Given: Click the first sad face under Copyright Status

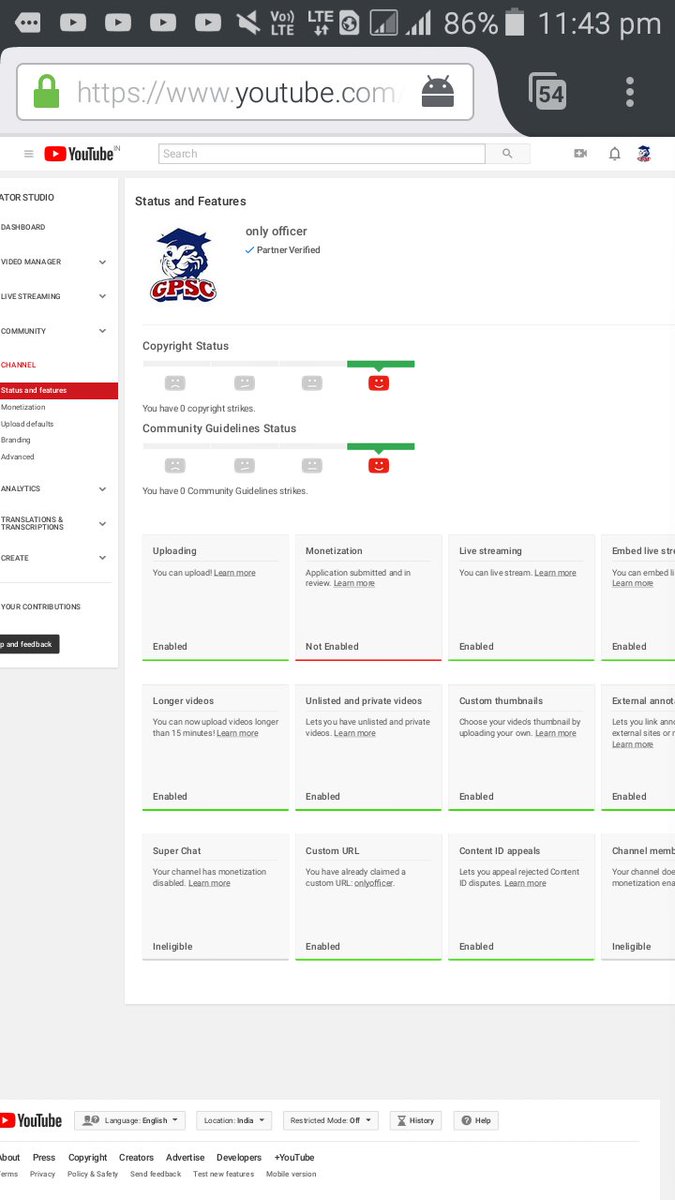Looking at the screenshot, I should tap(175, 383).
